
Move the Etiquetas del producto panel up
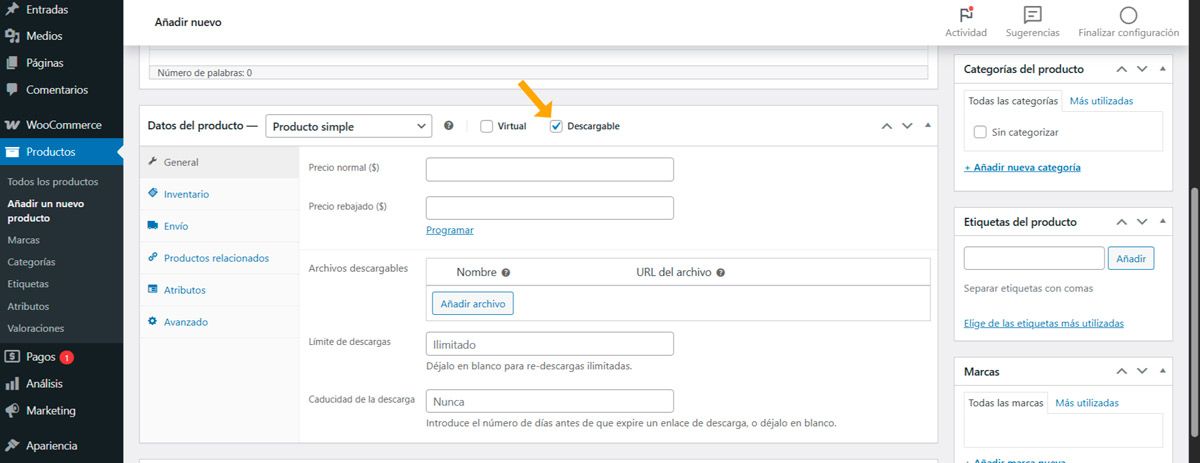tap(1121, 222)
